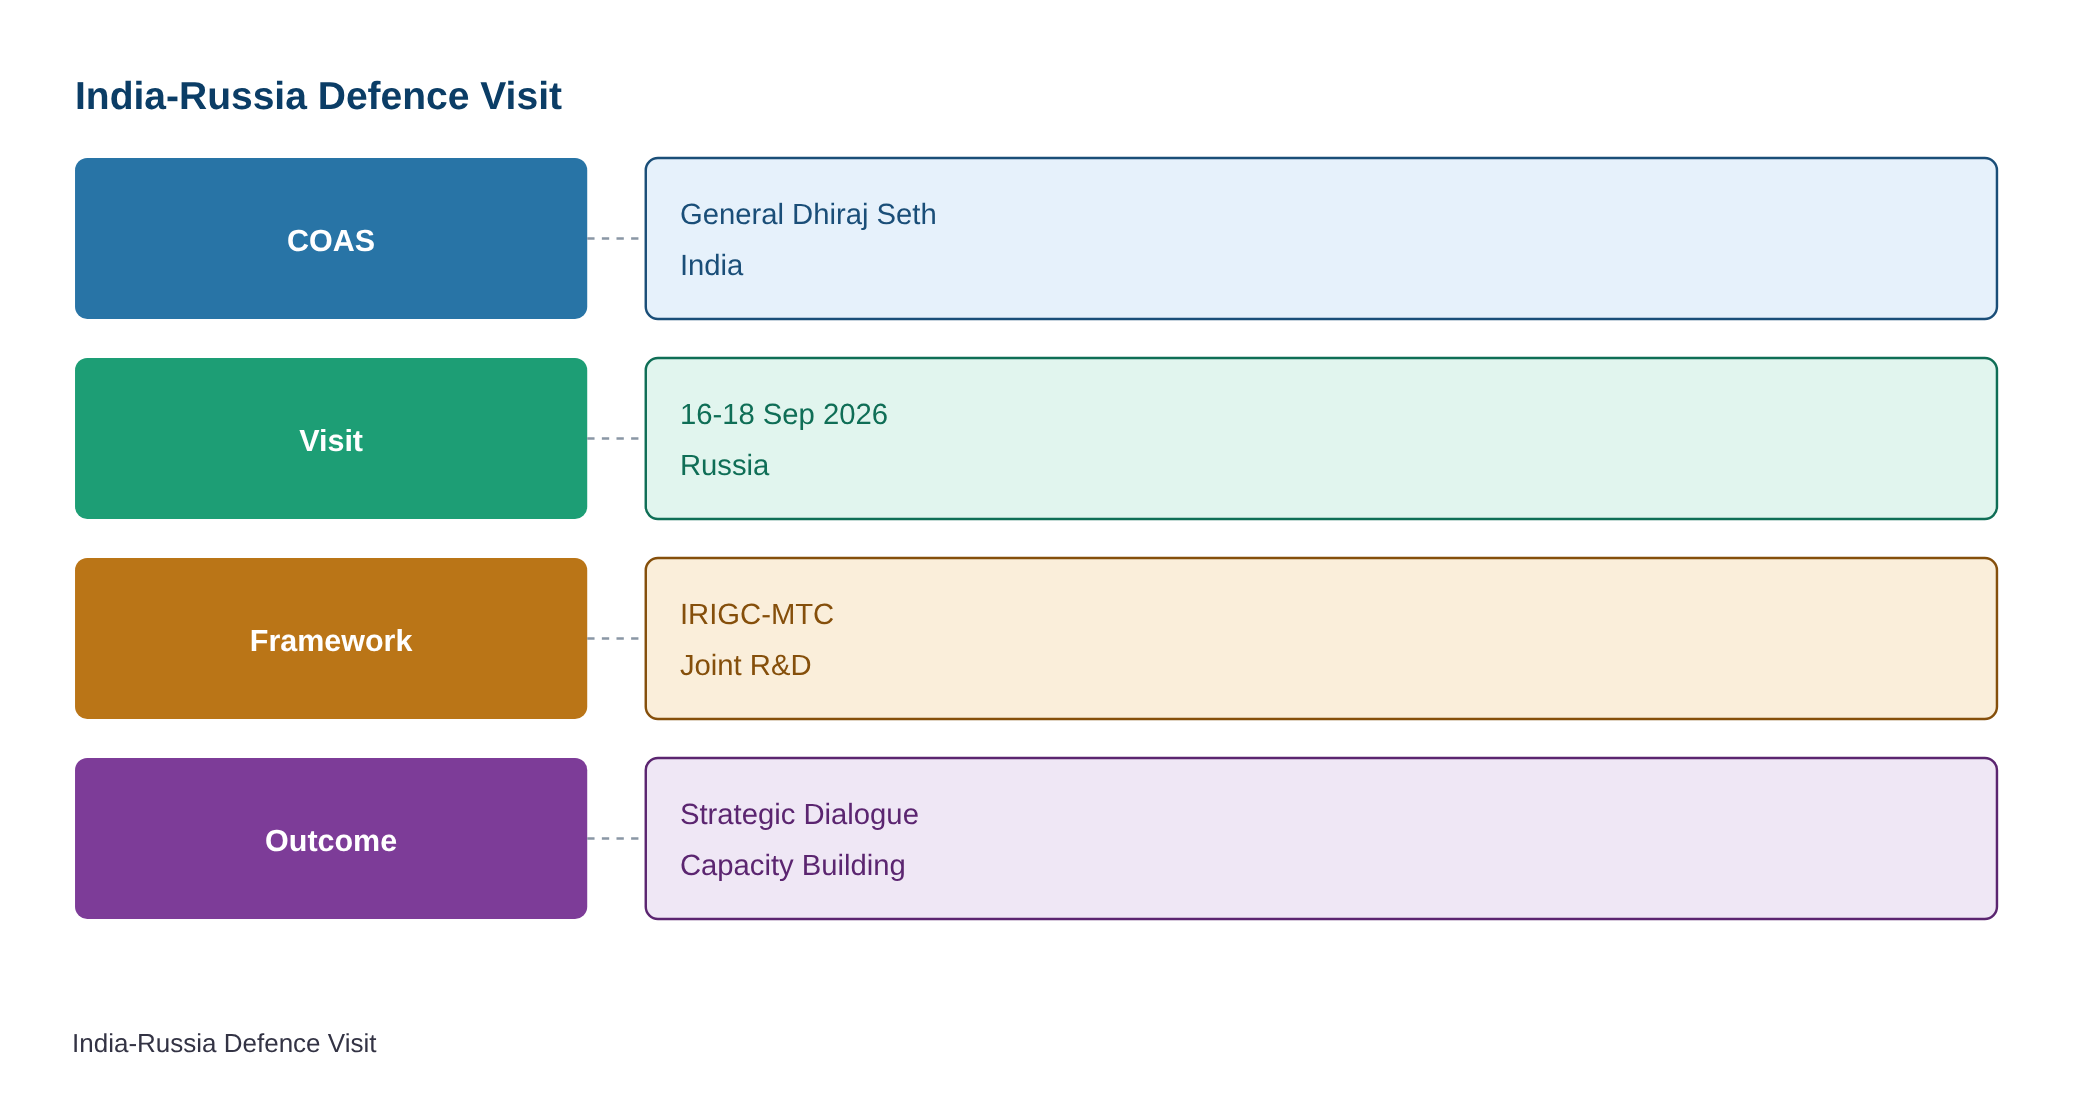
Task: Click empty area of light purple panel
Action: pyautogui.click(x=1450, y=838)
